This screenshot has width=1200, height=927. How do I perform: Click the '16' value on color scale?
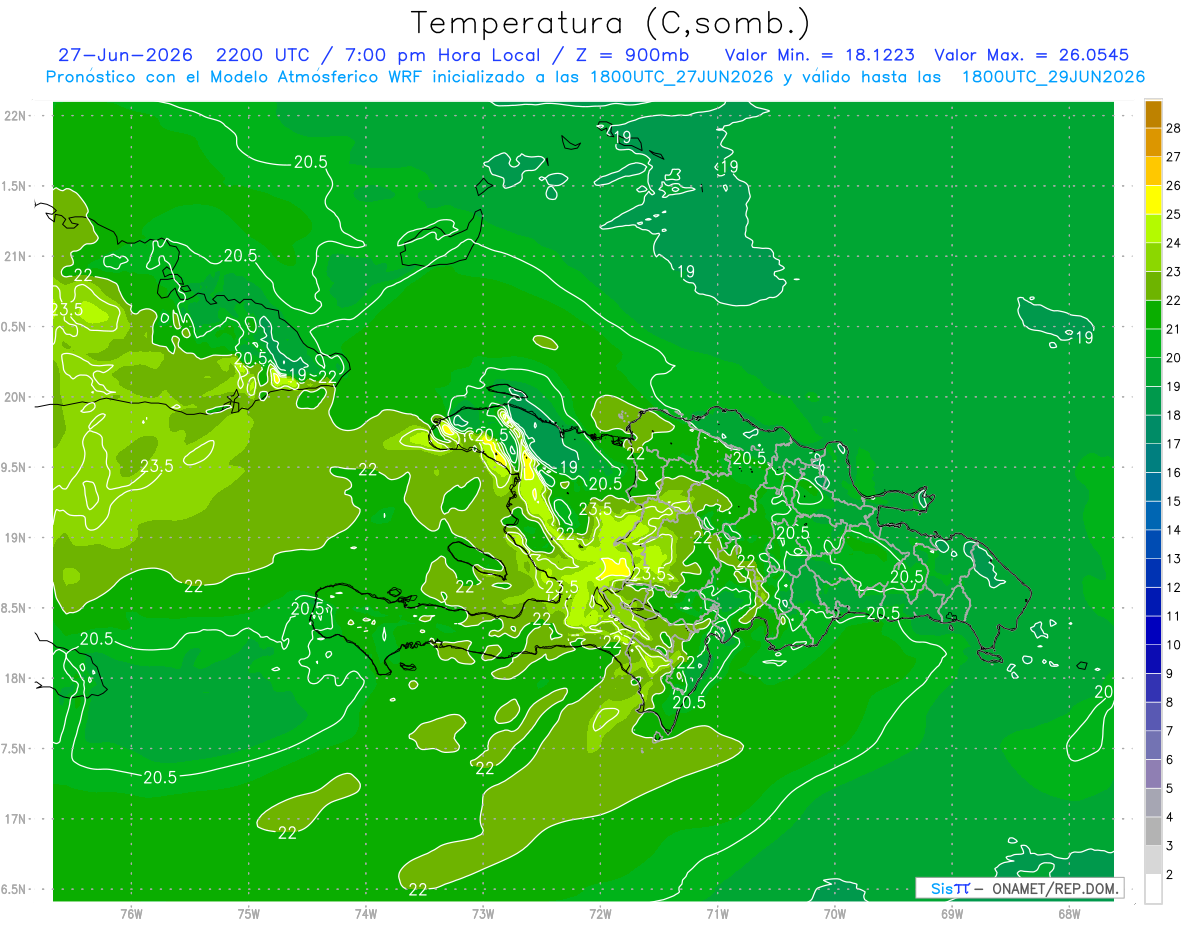1174,473
